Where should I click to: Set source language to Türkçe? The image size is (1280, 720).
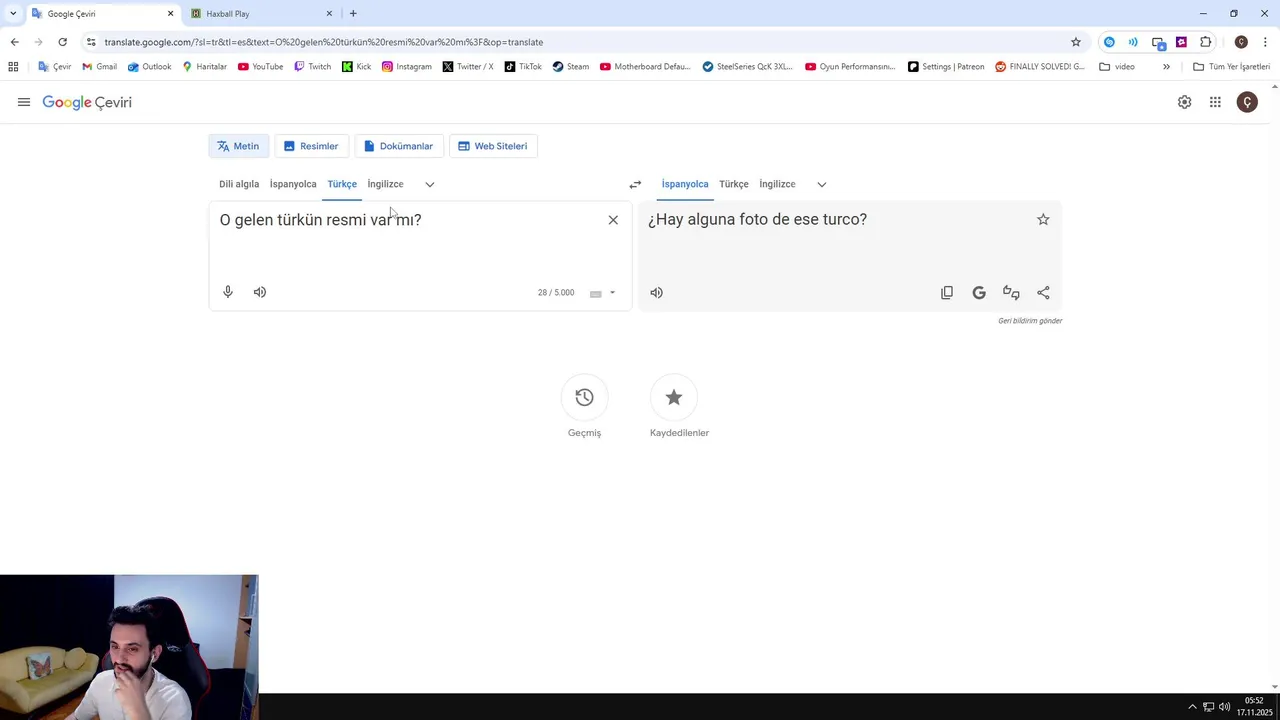point(342,184)
